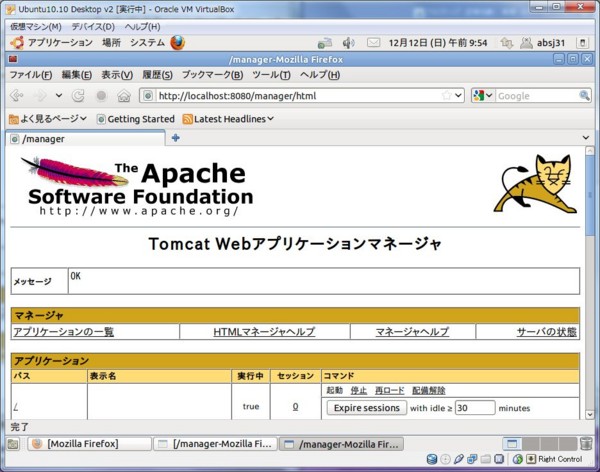Open the ツール(T) menu
The width and height of the screenshot is (600, 472).
click(x=271, y=75)
